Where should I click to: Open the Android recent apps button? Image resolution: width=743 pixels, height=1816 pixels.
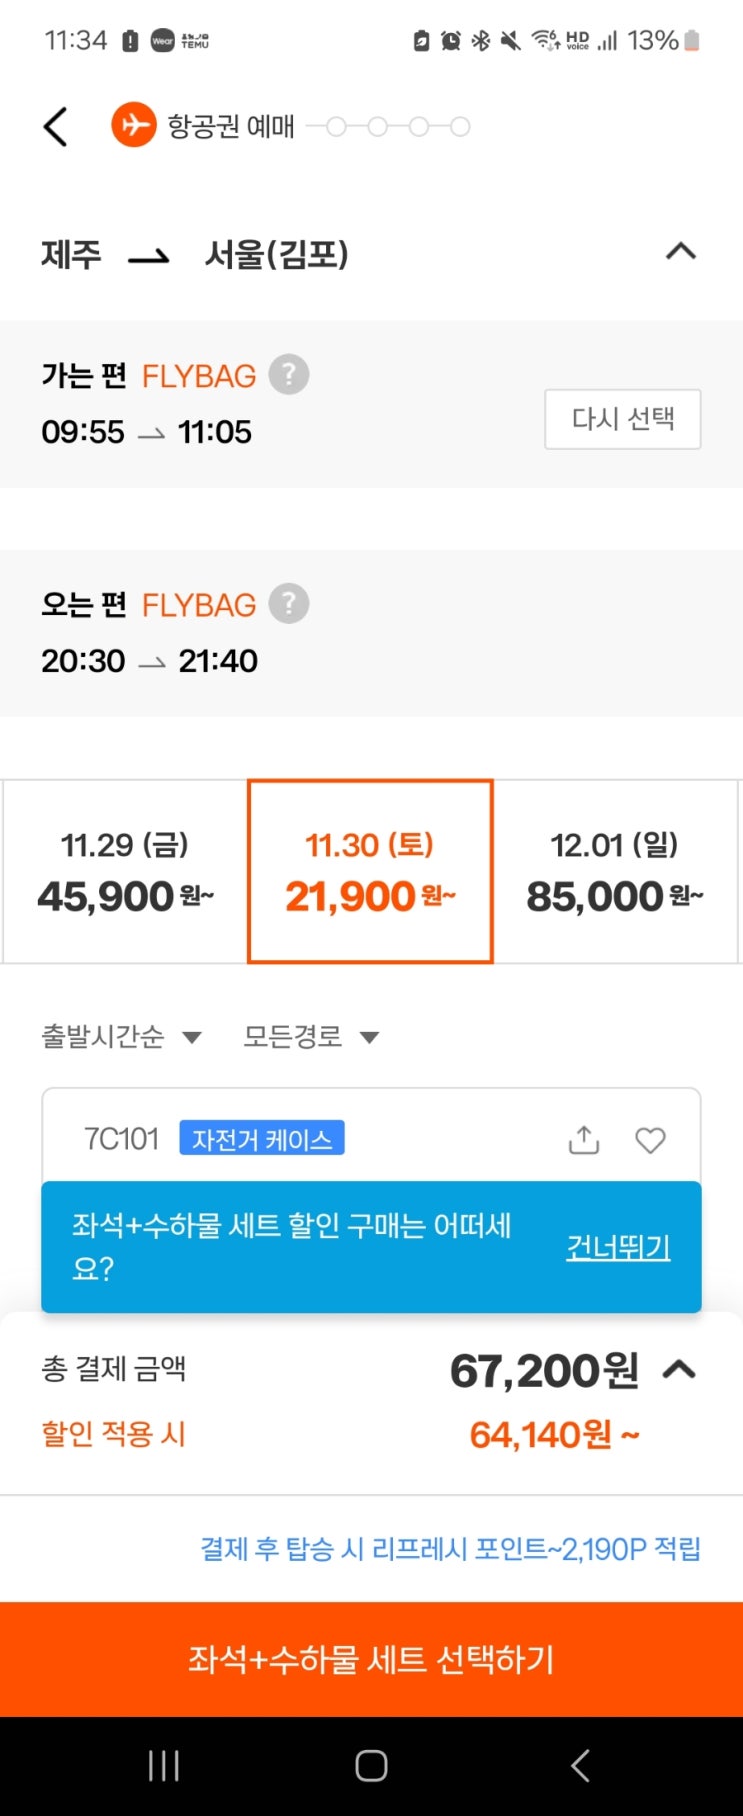point(164,1766)
